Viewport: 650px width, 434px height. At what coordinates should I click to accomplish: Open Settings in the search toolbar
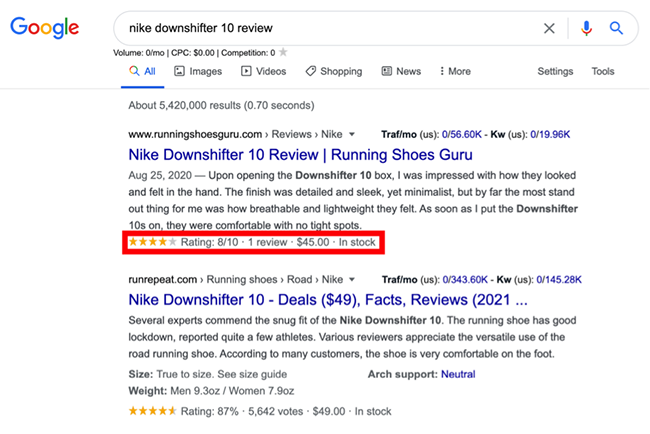pyautogui.click(x=555, y=71)
